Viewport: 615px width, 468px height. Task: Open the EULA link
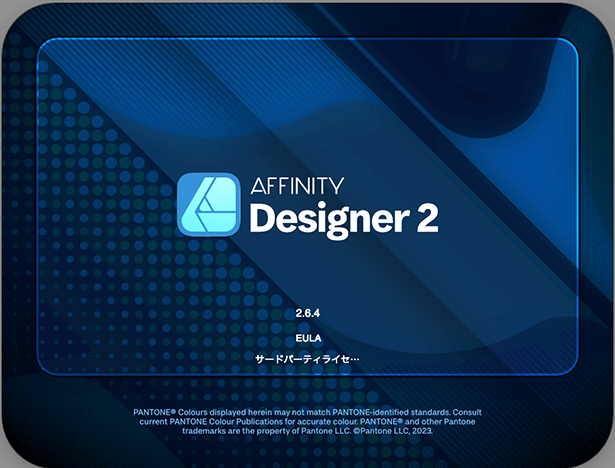pyautogui.click(x=307, y=338)
